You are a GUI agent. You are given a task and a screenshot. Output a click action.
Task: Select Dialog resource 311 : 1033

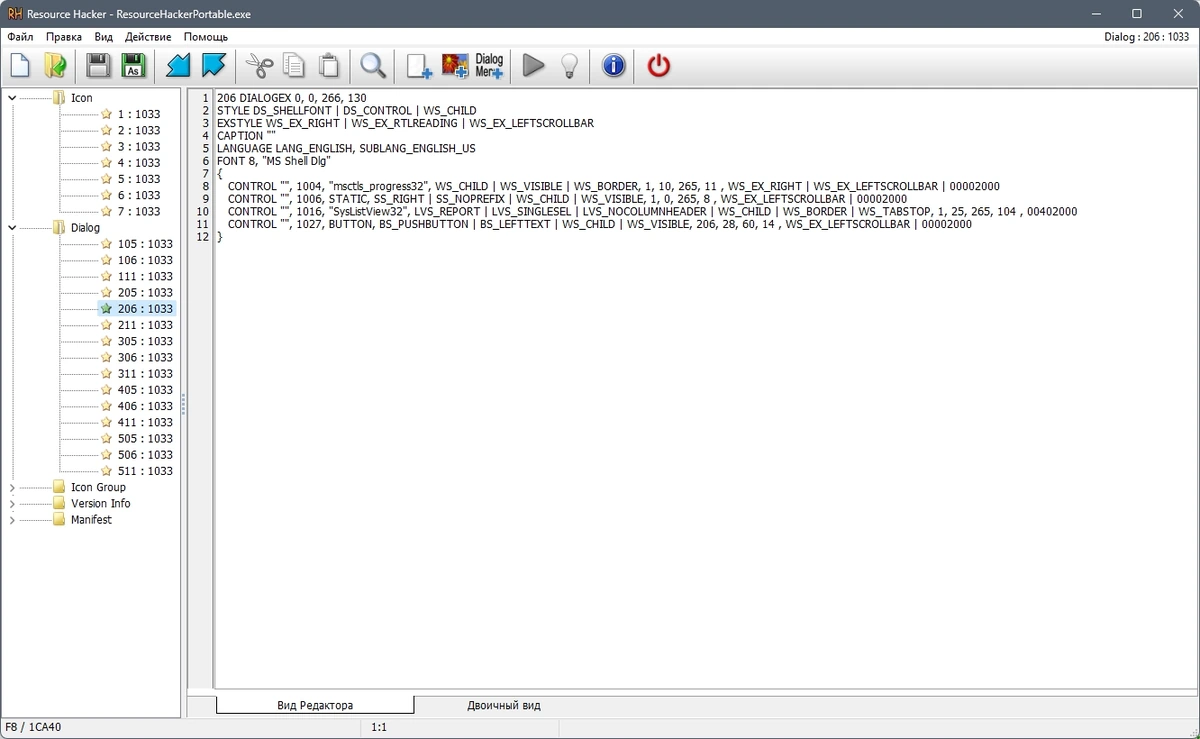pyautogui.click(x=145, y=374)
